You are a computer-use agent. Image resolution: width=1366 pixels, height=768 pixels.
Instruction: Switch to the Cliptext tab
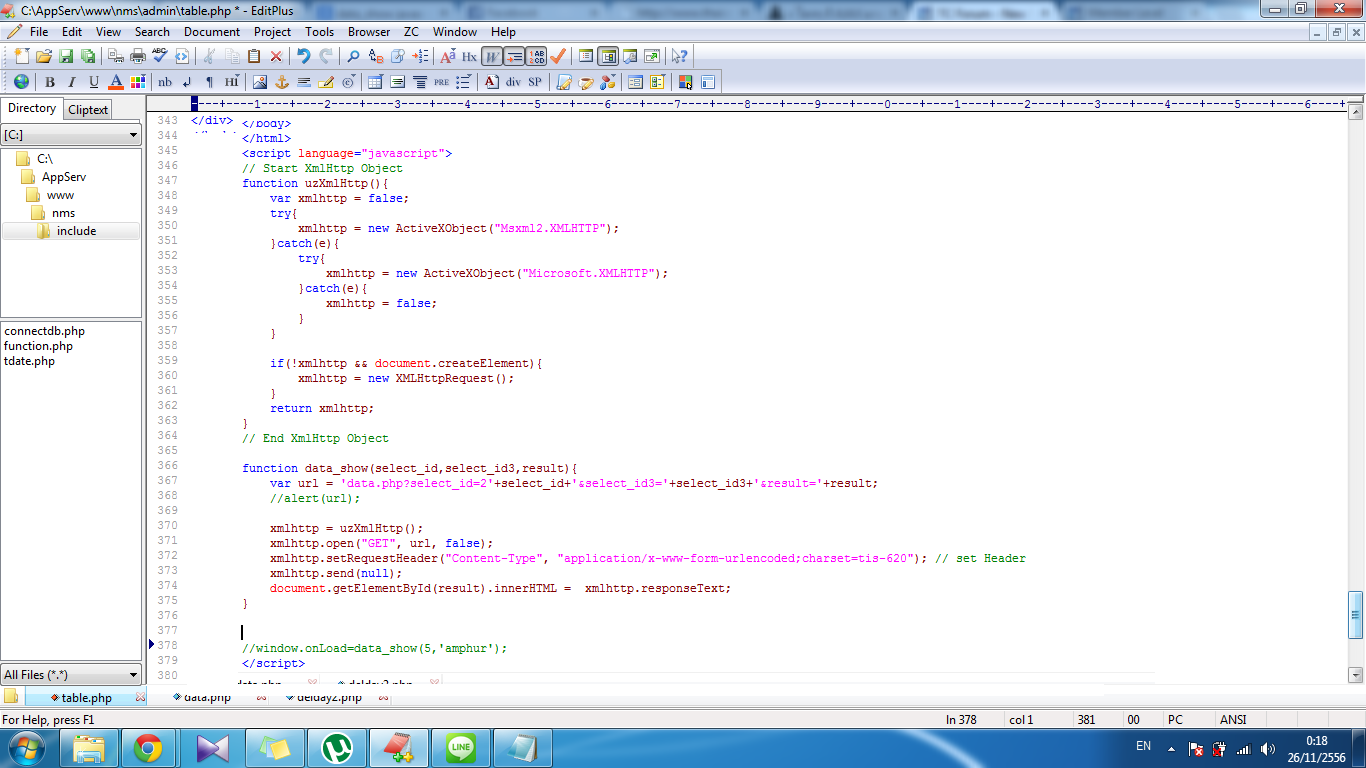(88, 110)
